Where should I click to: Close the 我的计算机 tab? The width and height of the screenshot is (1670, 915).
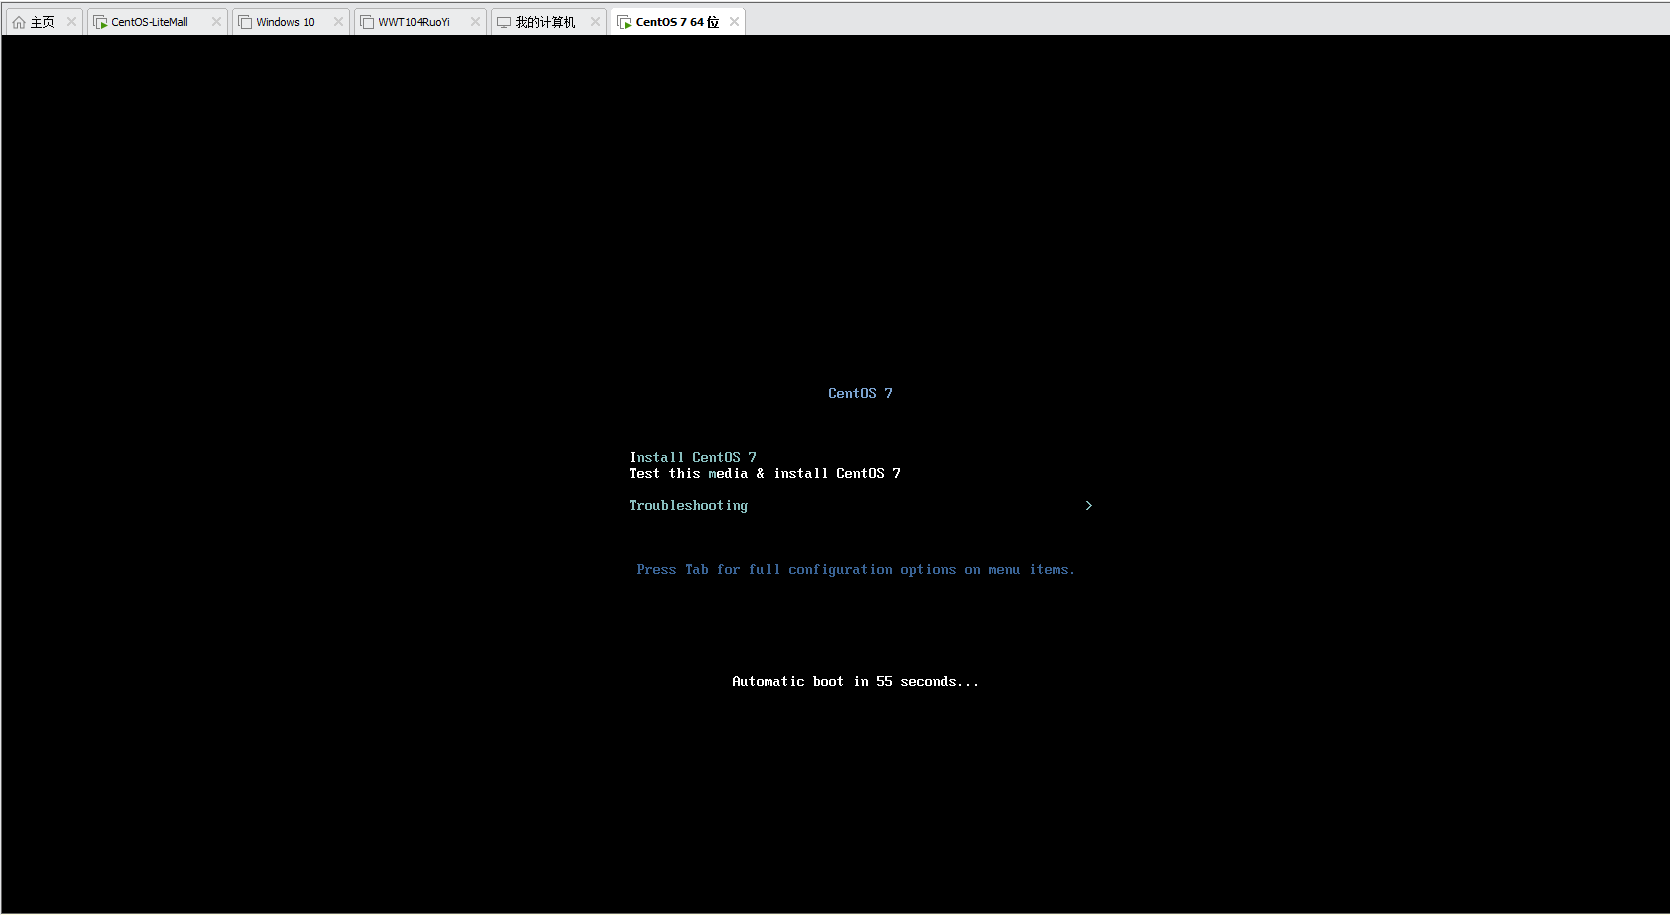click(x=595, y=22)
